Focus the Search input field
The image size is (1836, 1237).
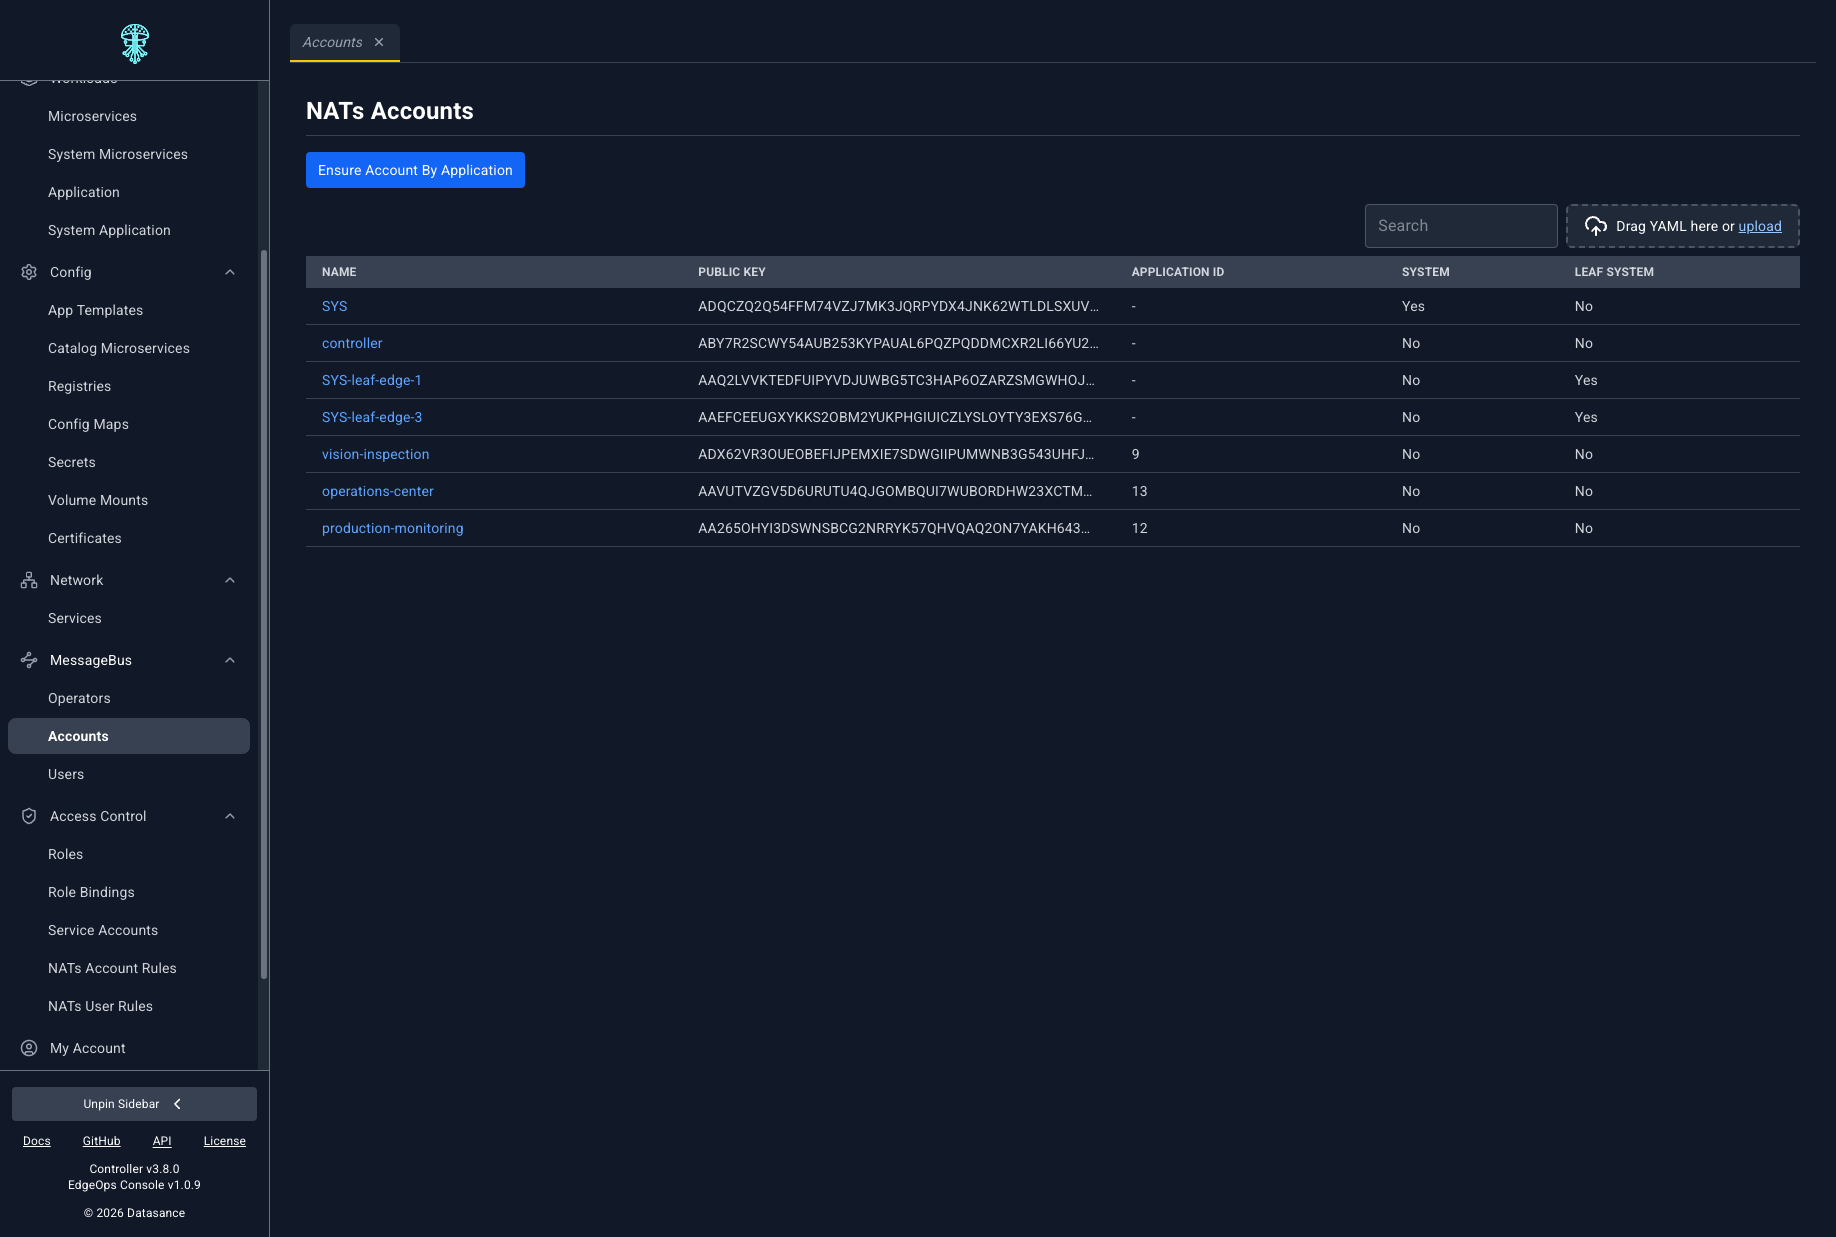[1461, 226]
